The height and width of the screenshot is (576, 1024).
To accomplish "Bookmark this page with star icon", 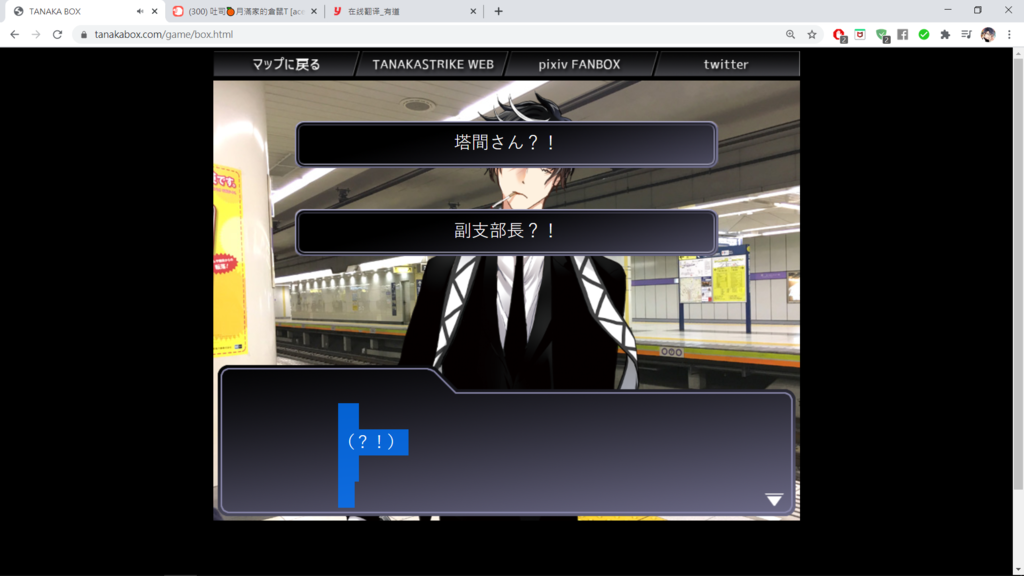I will coord(812,35).
